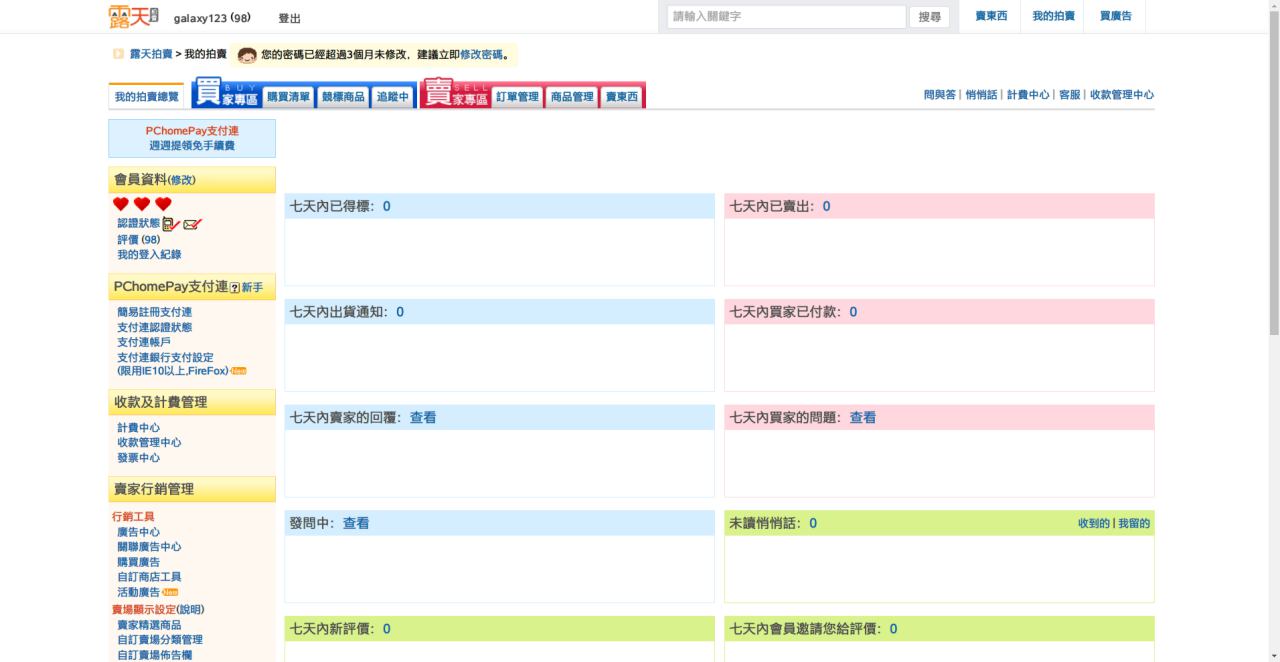This screenshot has width=1280, height=662.
Task: Open 自訂賣場分類管理
Action: point(160,640)
